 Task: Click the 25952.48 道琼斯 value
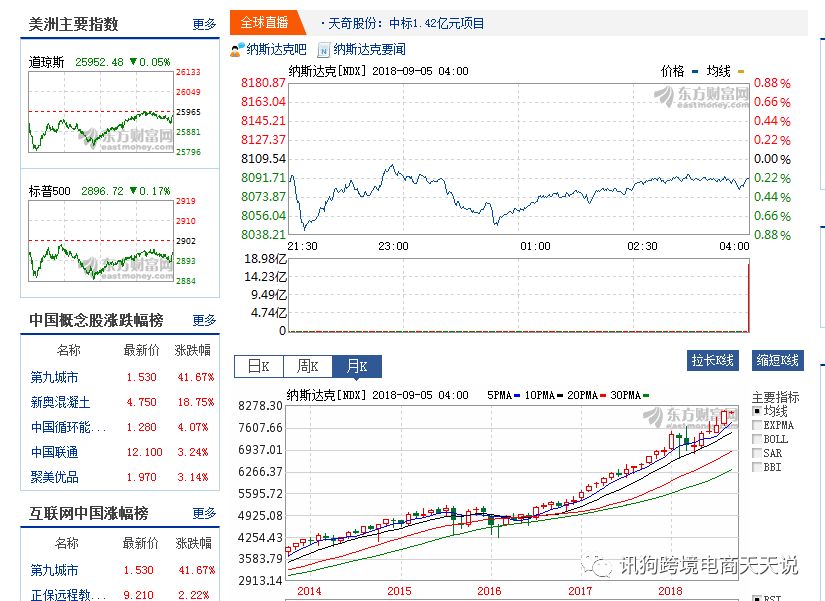99,62
